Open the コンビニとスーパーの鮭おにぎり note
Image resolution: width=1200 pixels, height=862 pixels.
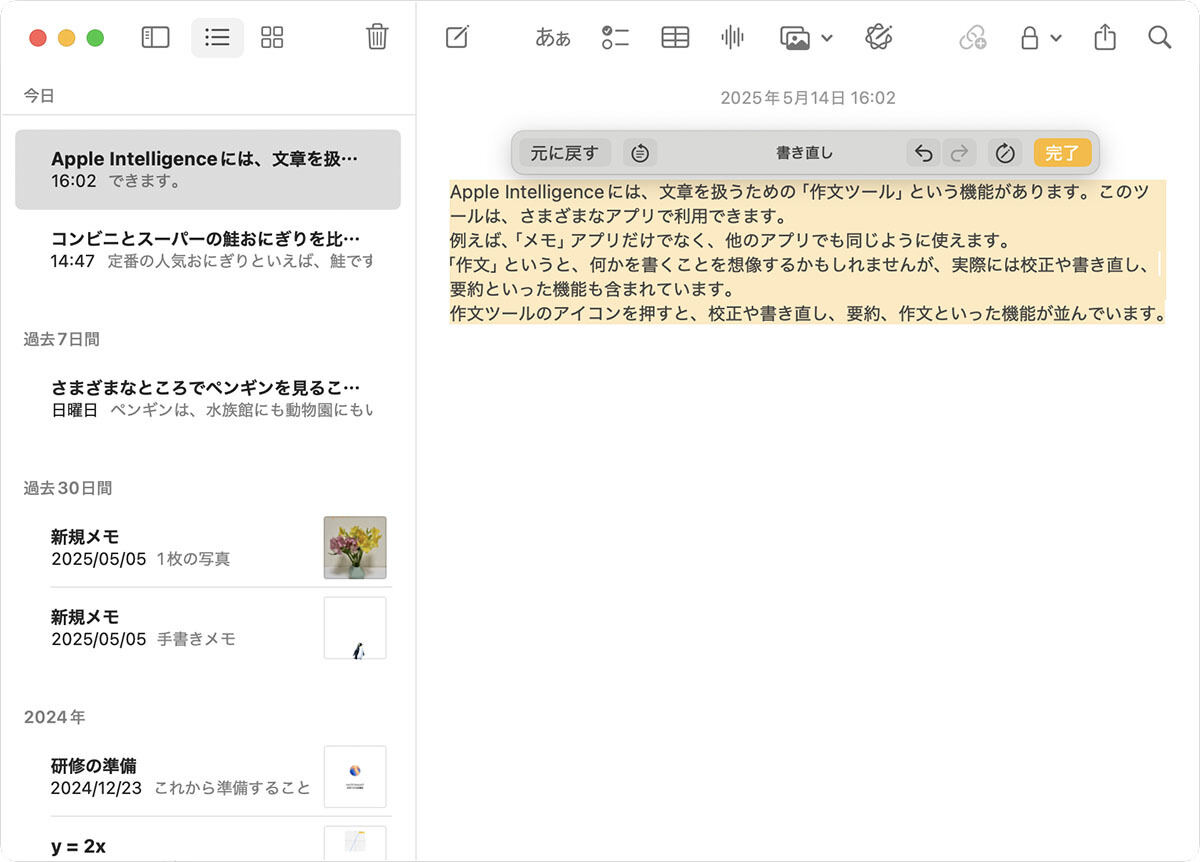208,249
